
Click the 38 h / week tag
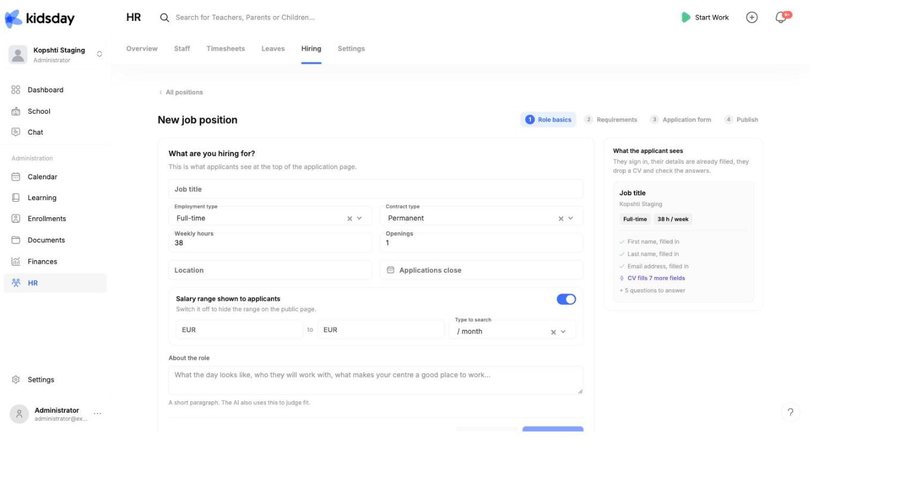pyautogui.click(x=673, y=219)
